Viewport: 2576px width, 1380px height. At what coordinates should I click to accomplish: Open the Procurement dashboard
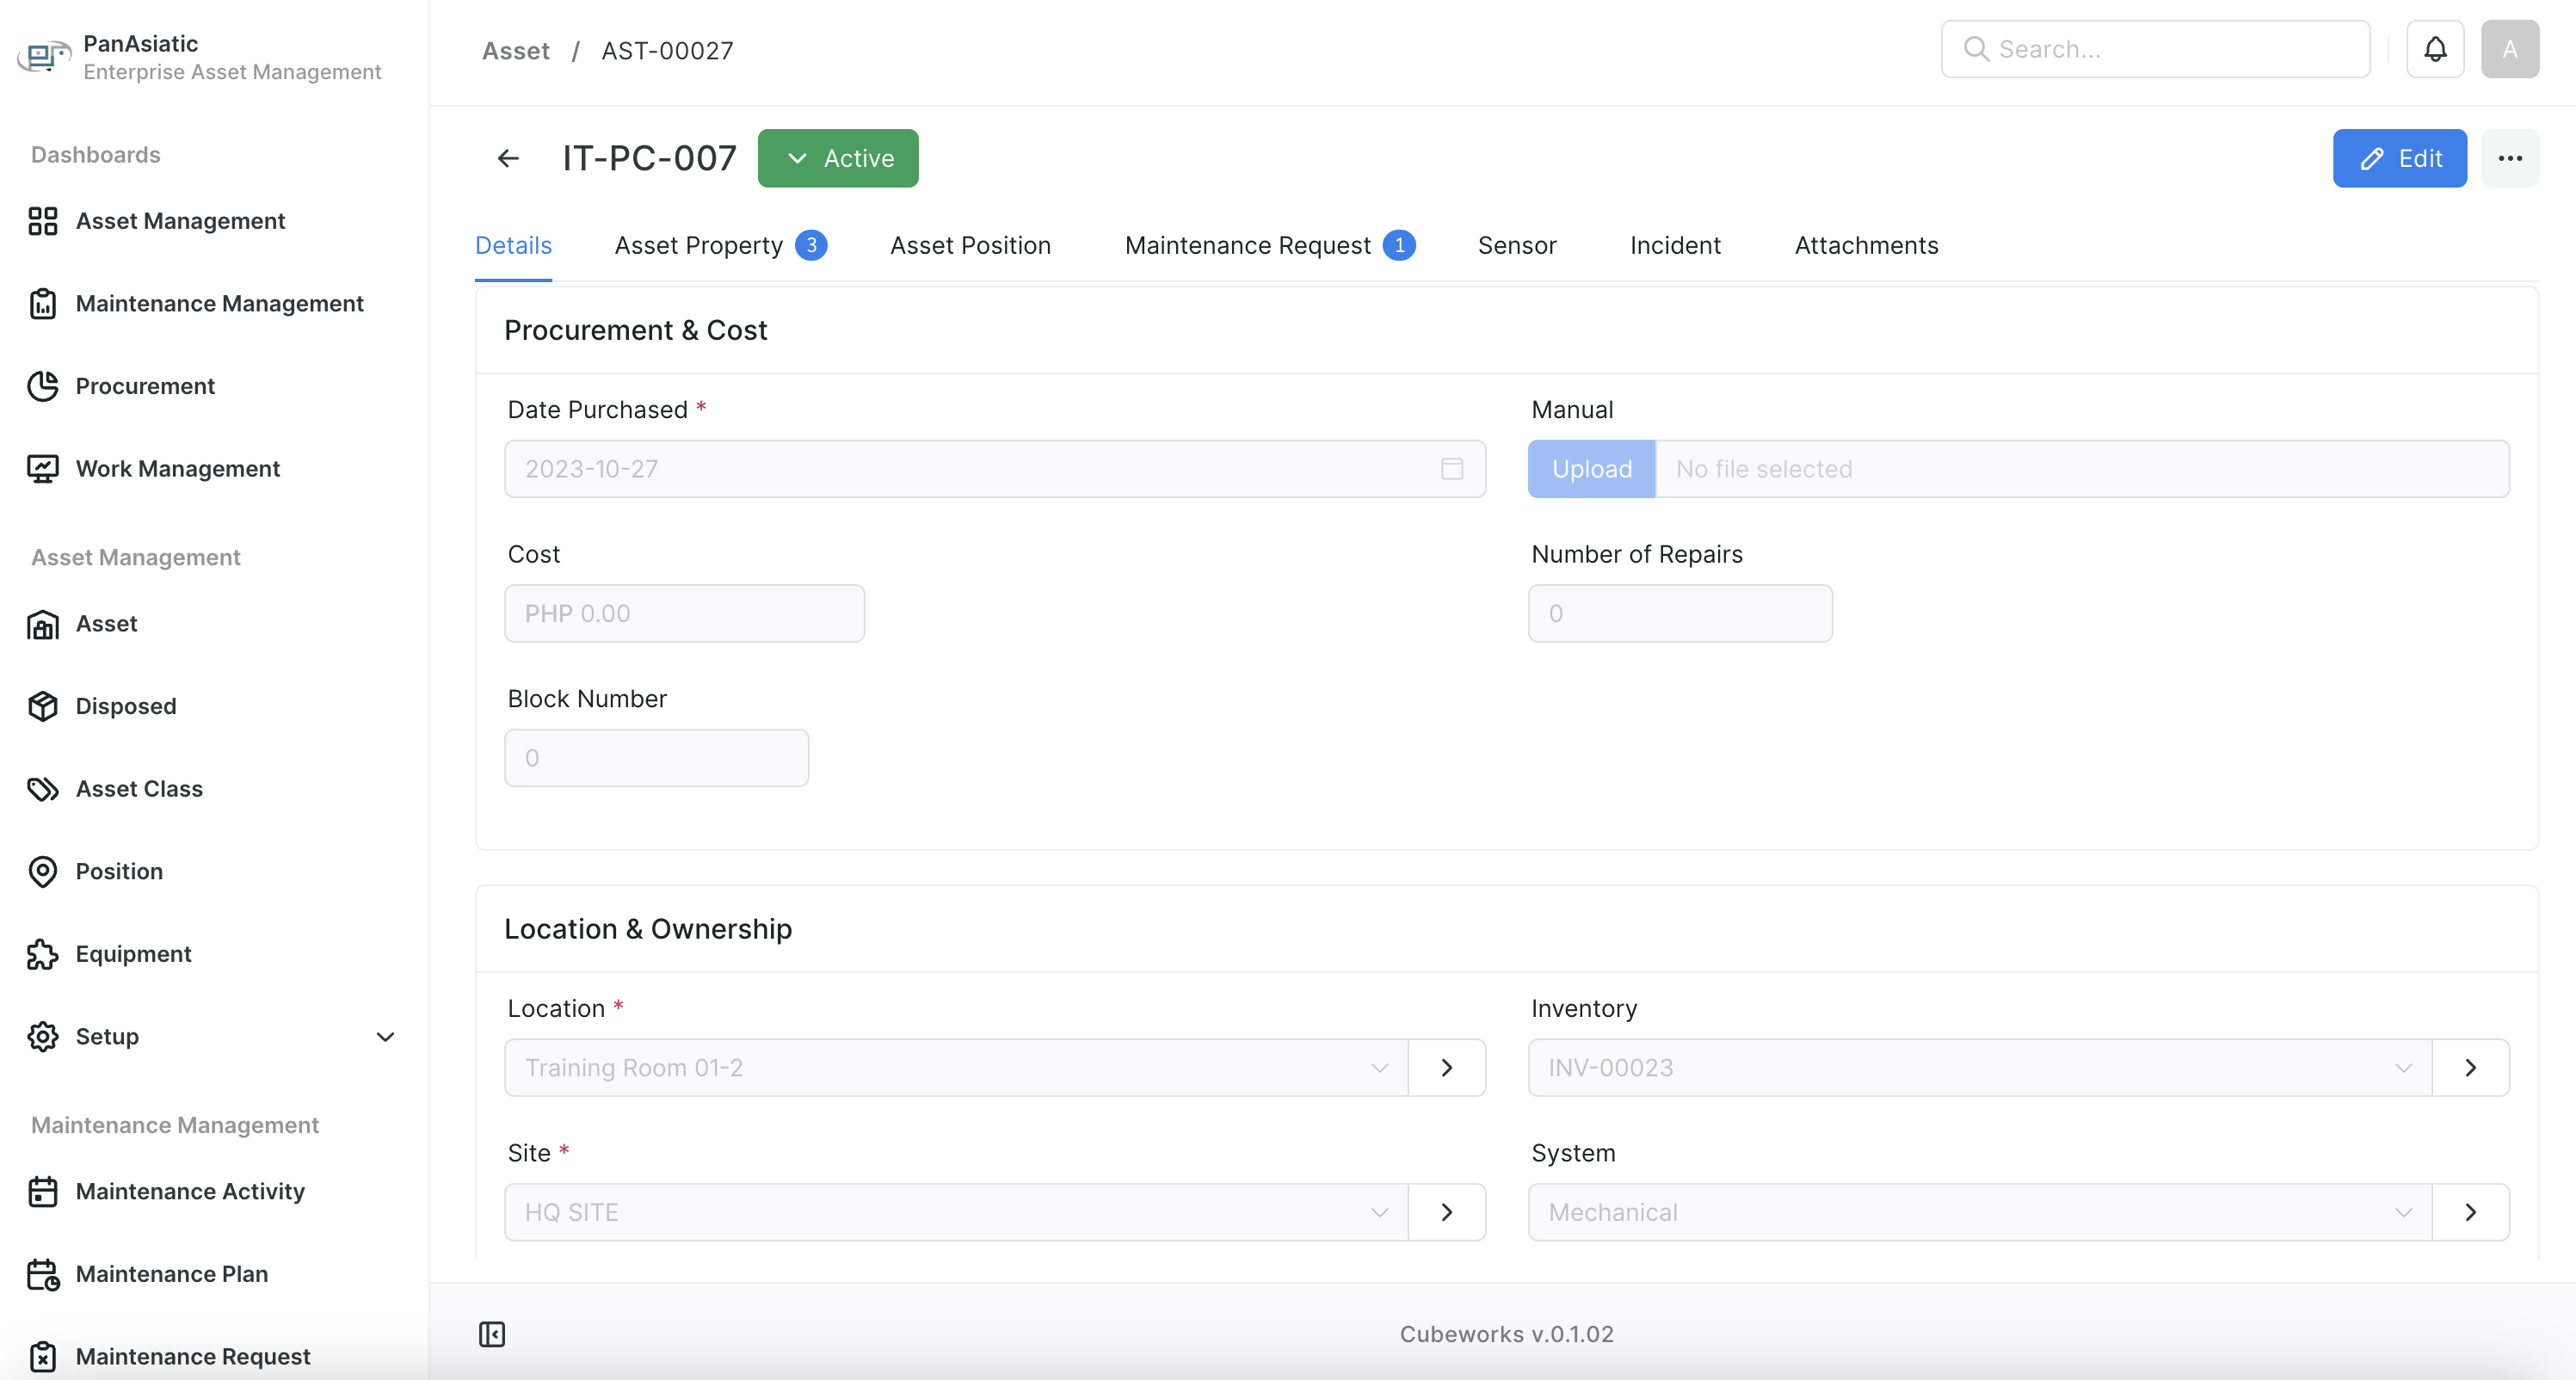[144, 386]
